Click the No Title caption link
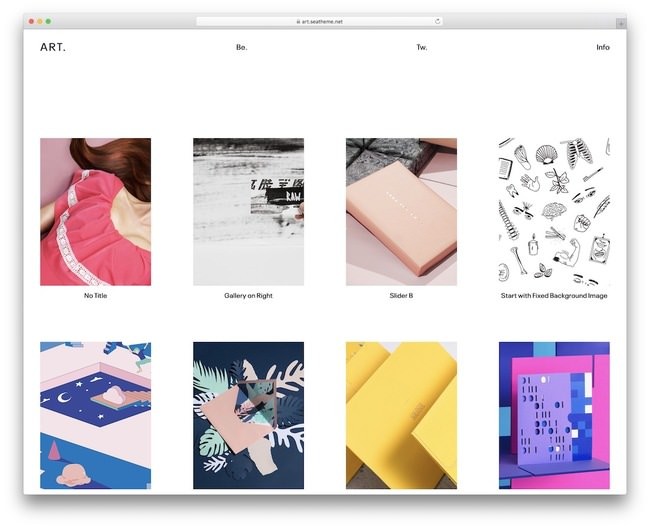 click(95, 295)
